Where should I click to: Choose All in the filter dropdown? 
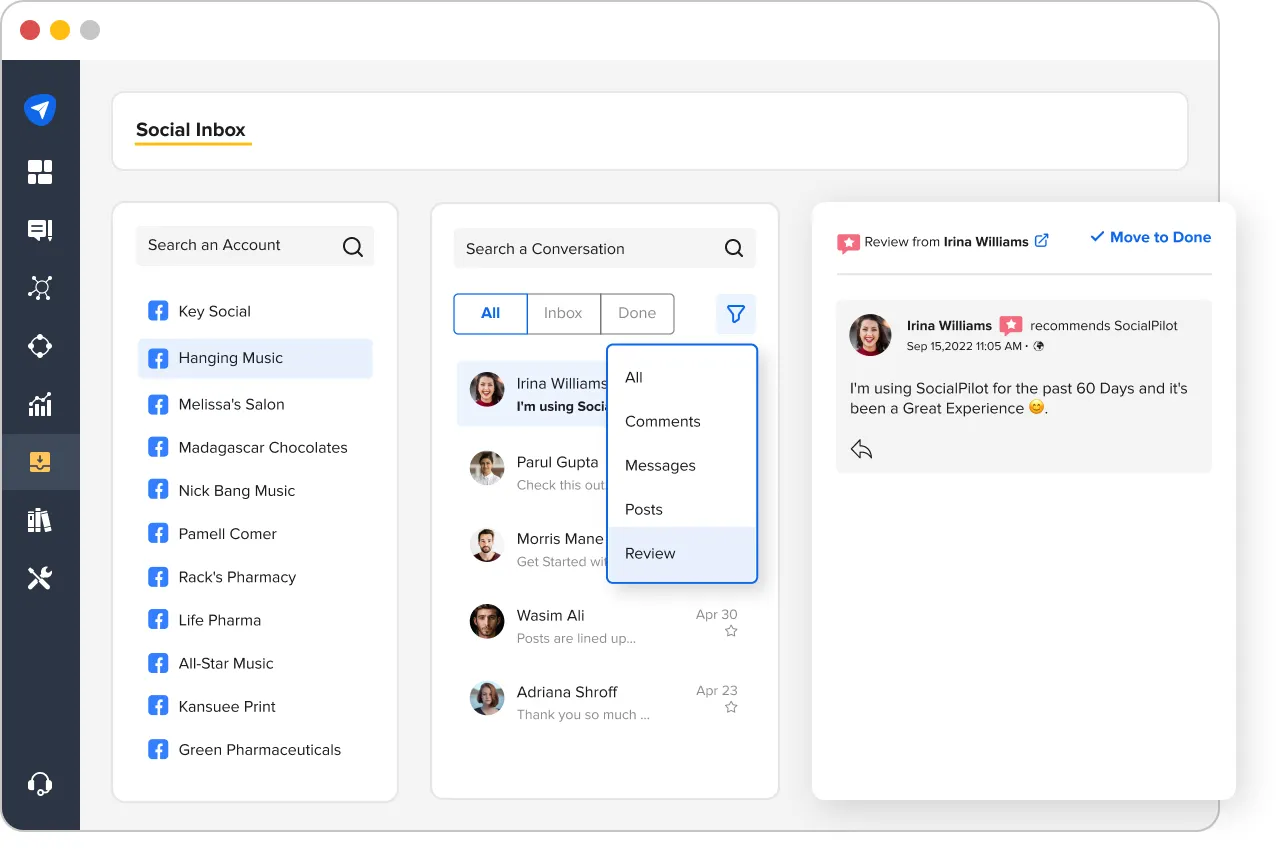[x=682, y=377]
